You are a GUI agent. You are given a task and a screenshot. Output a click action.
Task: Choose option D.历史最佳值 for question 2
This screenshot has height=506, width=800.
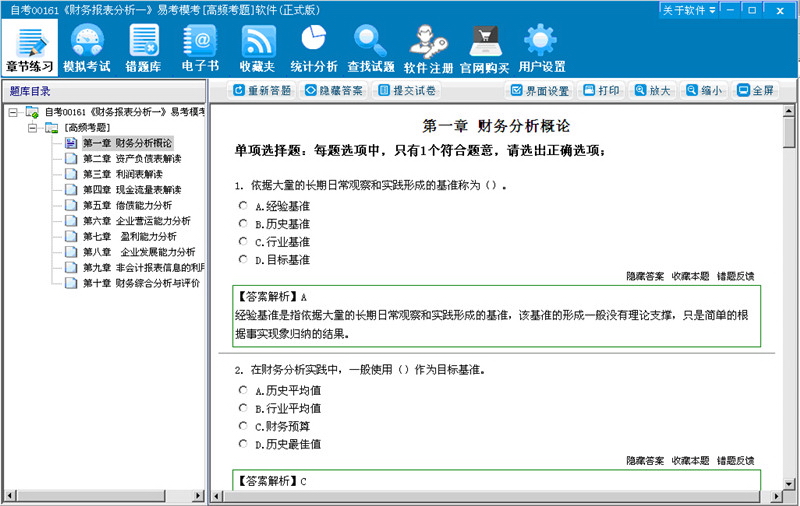coord(243,444)
